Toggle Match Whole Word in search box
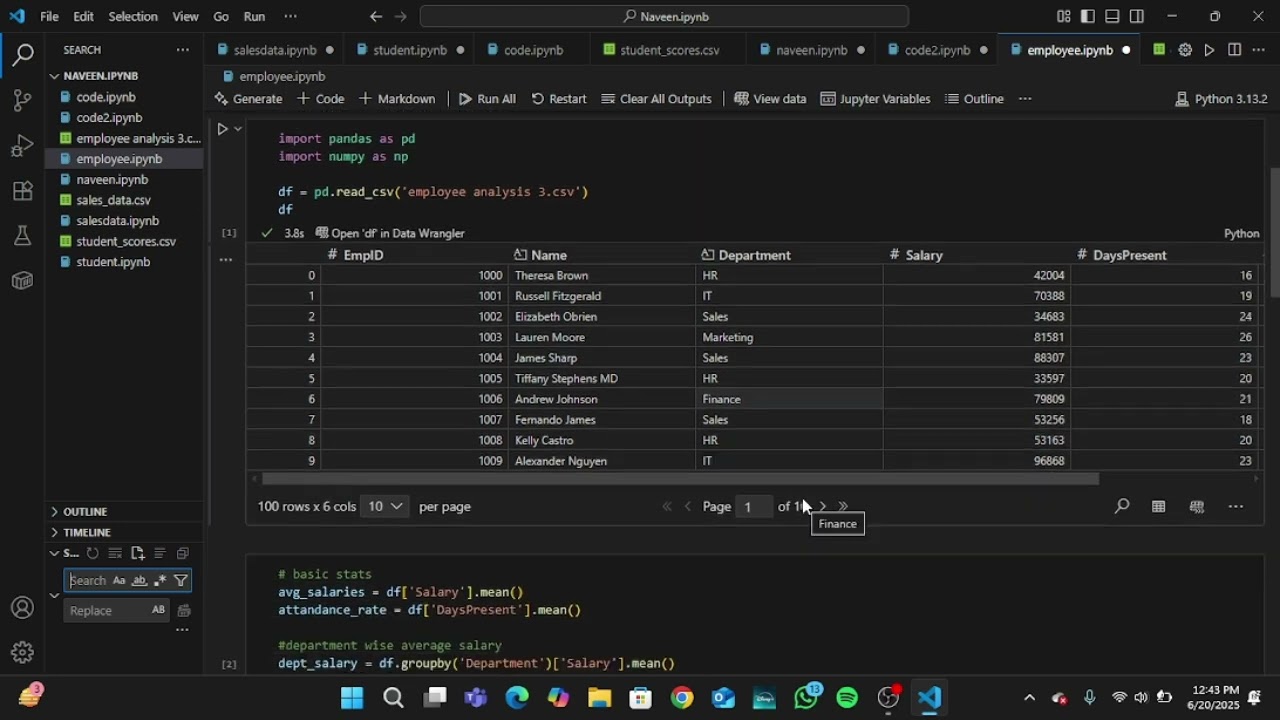Image resolution: width=1280 pixels, height=720 pixels. [139, 580]
